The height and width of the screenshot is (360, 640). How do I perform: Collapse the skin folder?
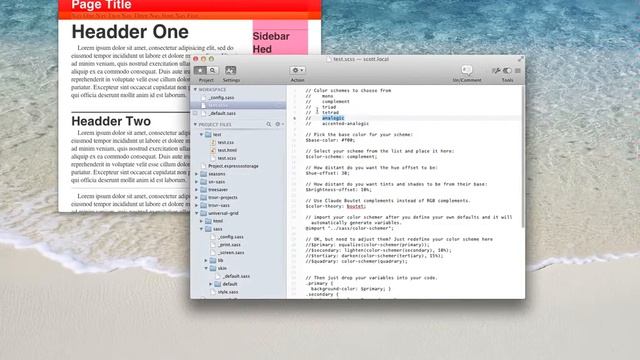pyautogui.click(x=206, y=268)
